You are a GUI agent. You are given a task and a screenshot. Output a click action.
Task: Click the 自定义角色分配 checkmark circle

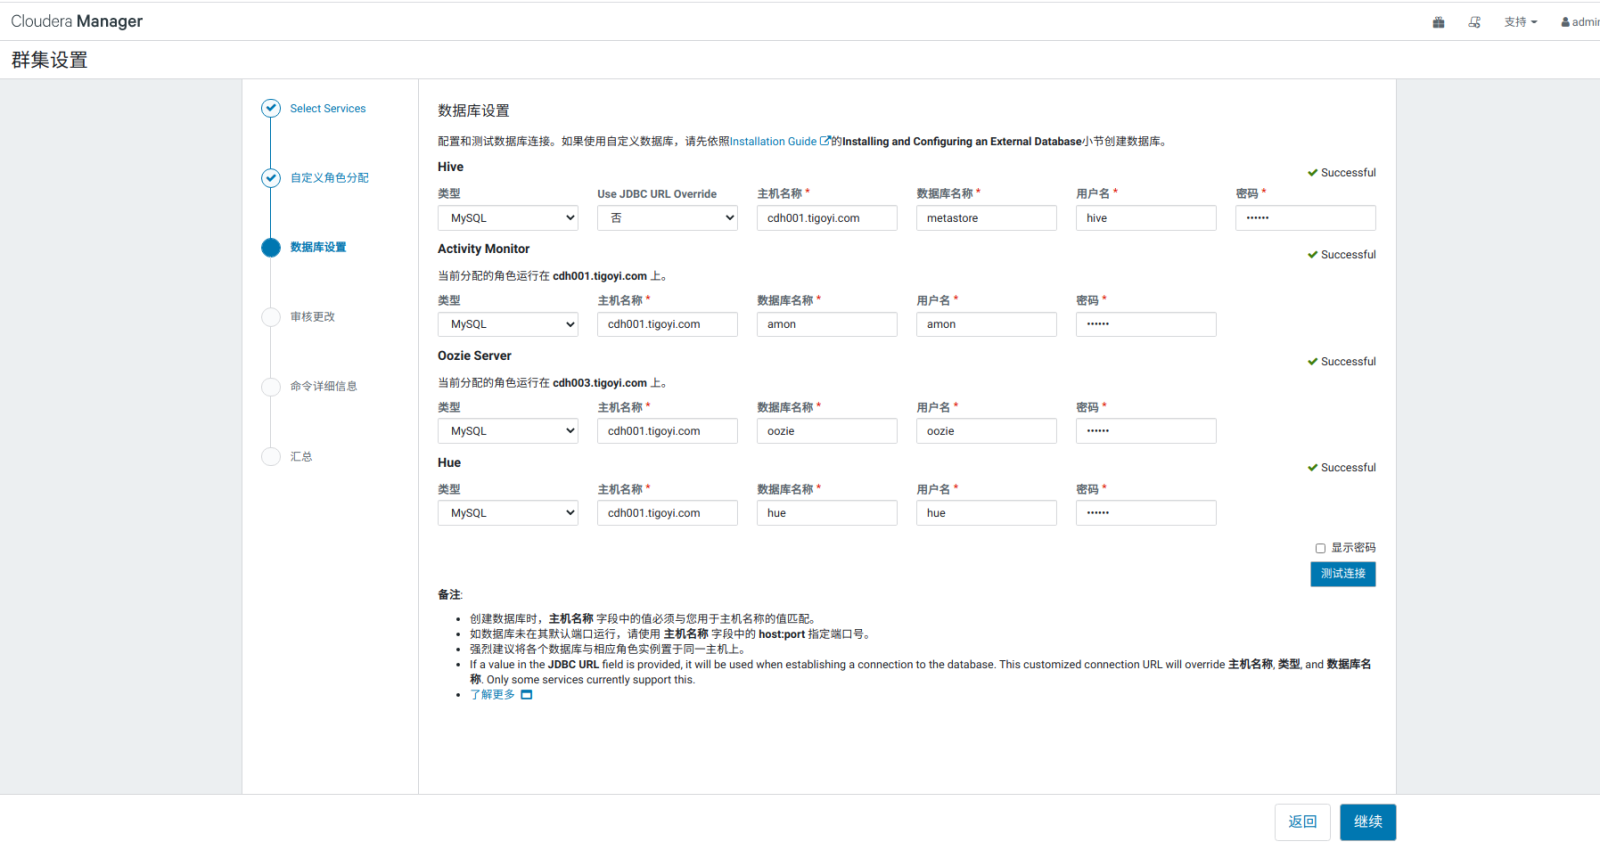pyautogui.click(x=271, y=178)
